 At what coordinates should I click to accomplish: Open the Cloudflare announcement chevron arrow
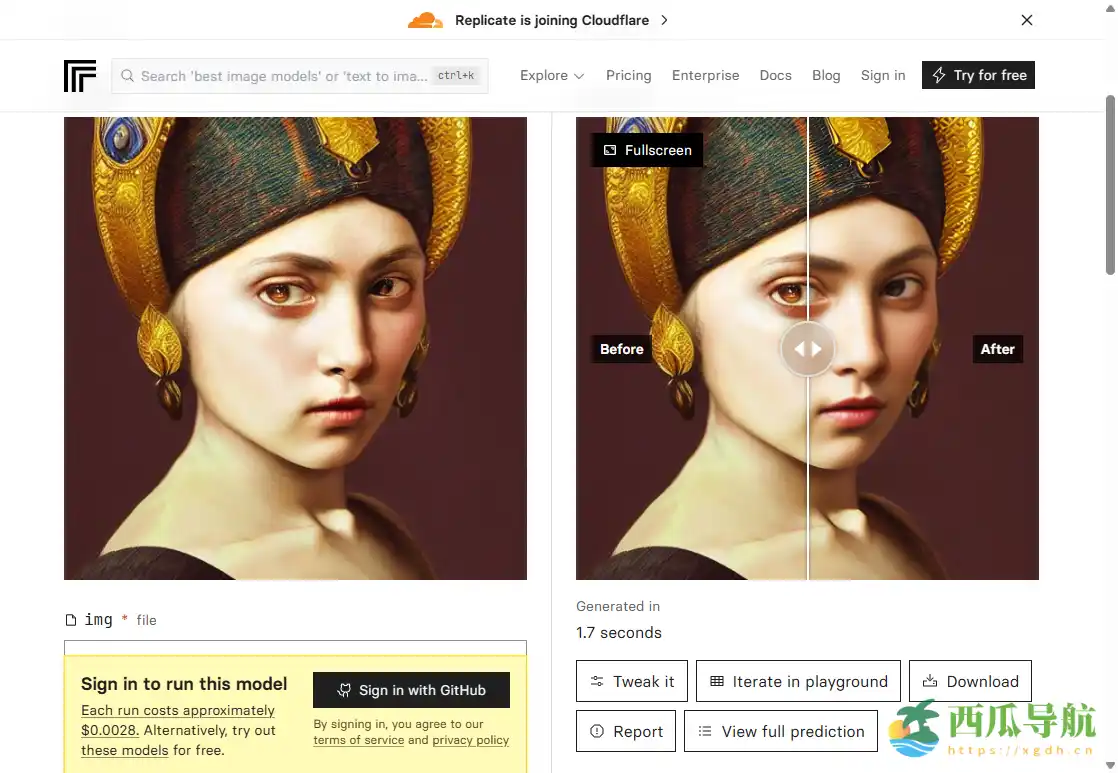[665, 20]
